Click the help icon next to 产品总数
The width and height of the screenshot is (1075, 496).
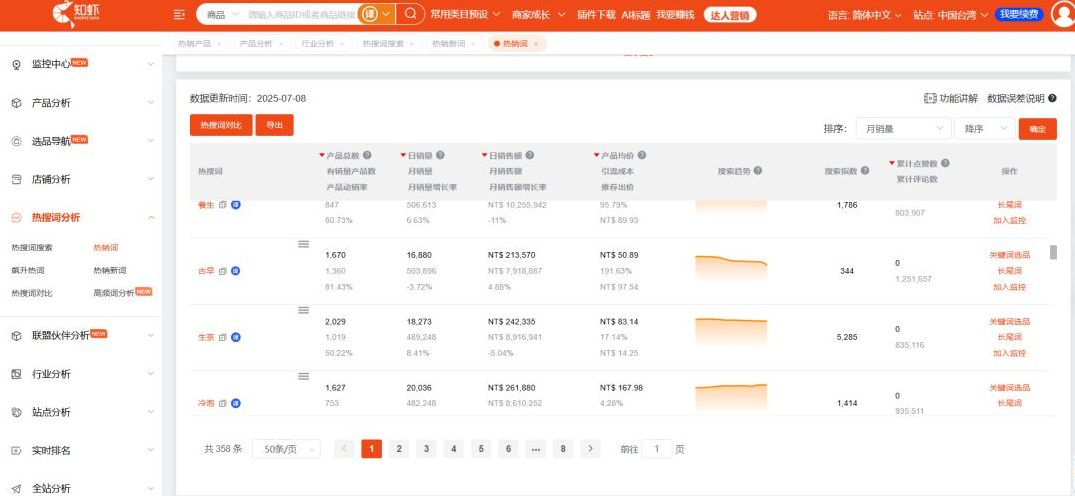pos(367,155)
